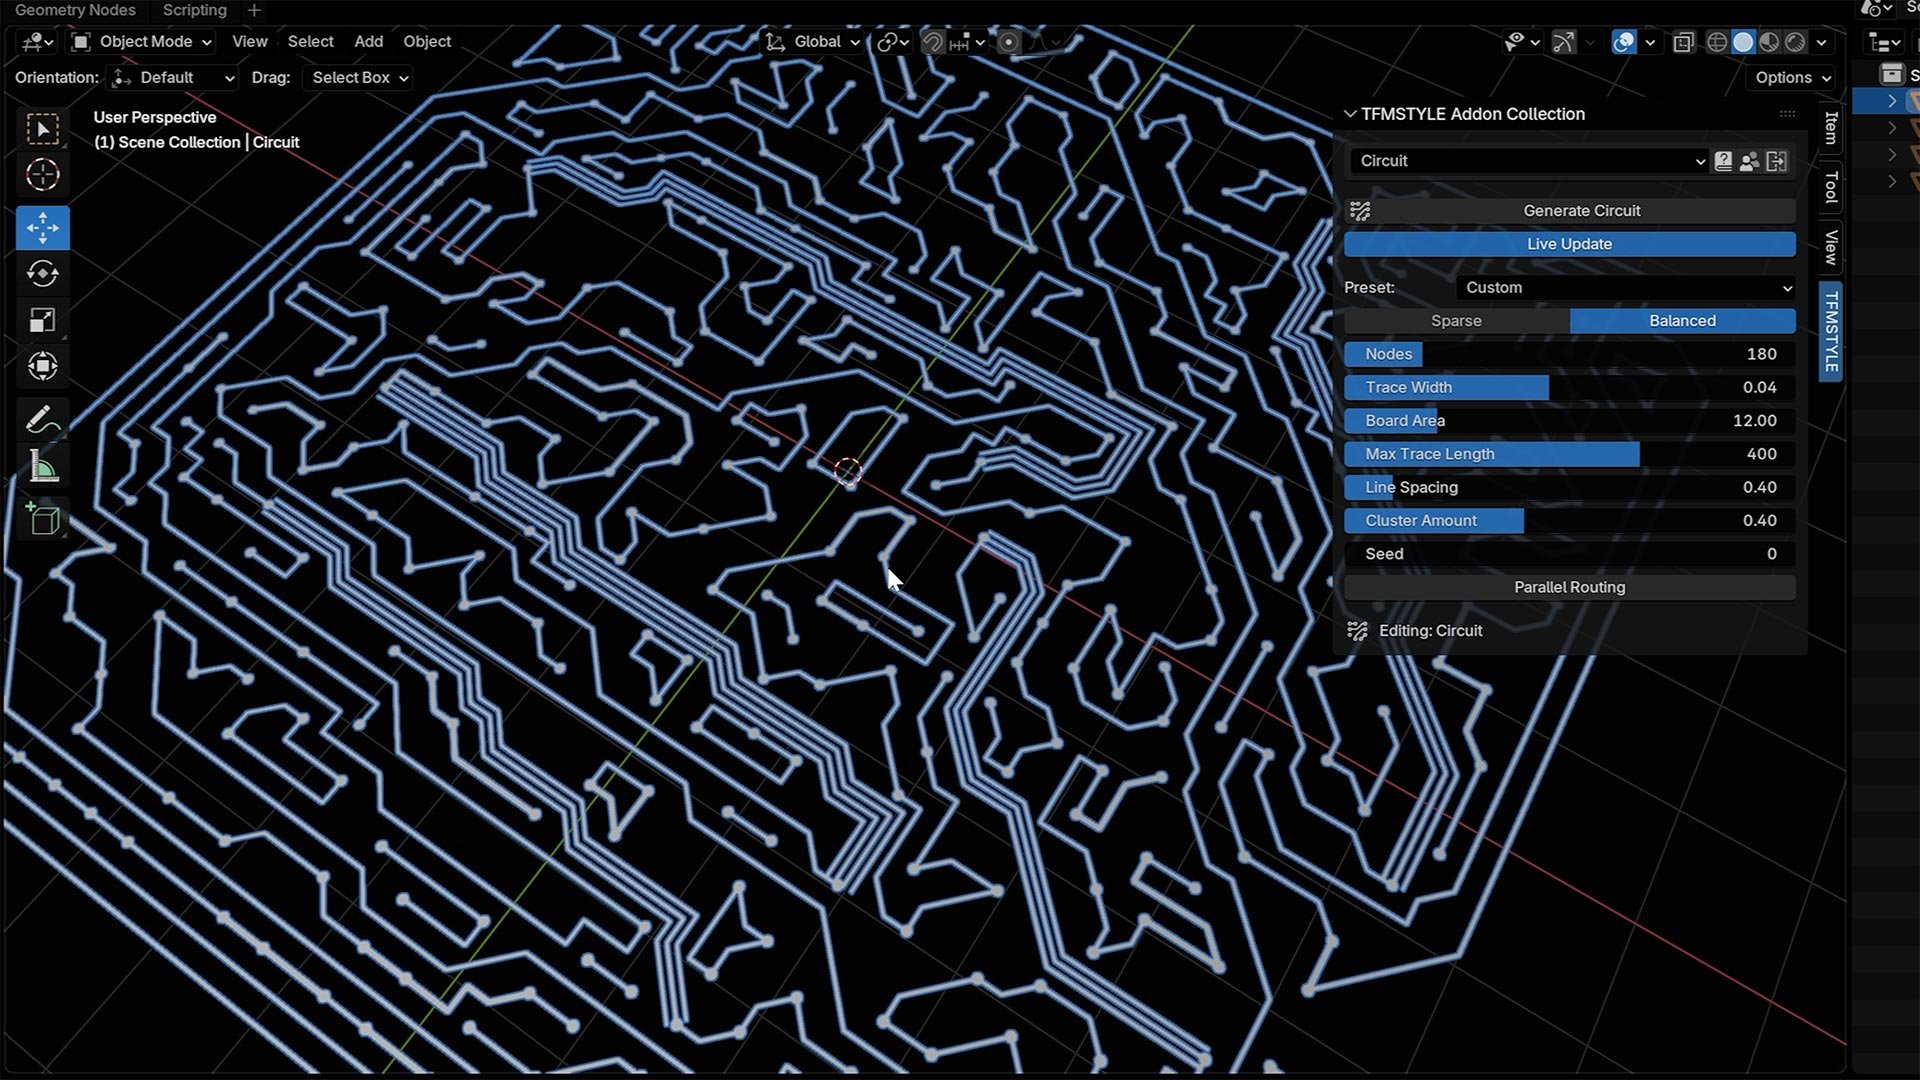Toggle X-ray mode in the viewport header
This screenshot has width=1920, height=1080.
(x=1683, y=42)
